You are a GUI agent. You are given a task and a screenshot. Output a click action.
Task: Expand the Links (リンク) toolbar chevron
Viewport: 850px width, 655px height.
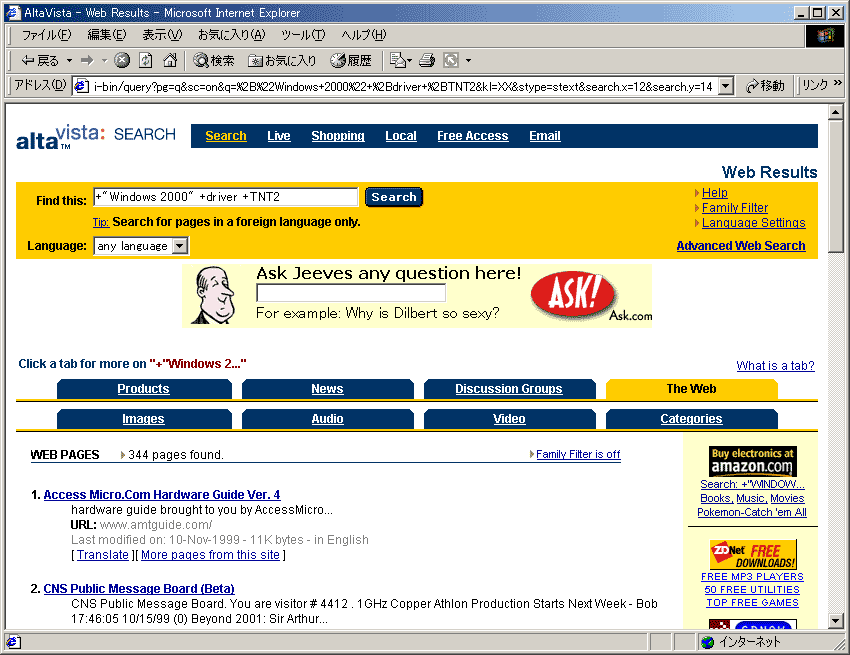pyautogui.click(x=838, y=82)
